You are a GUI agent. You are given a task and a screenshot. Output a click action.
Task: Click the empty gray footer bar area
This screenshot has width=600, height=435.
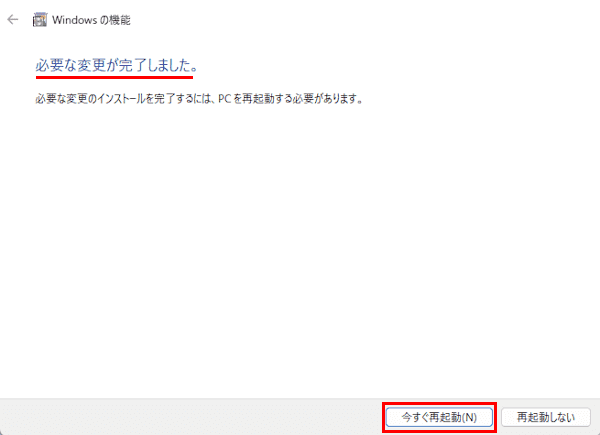point(191,417)
